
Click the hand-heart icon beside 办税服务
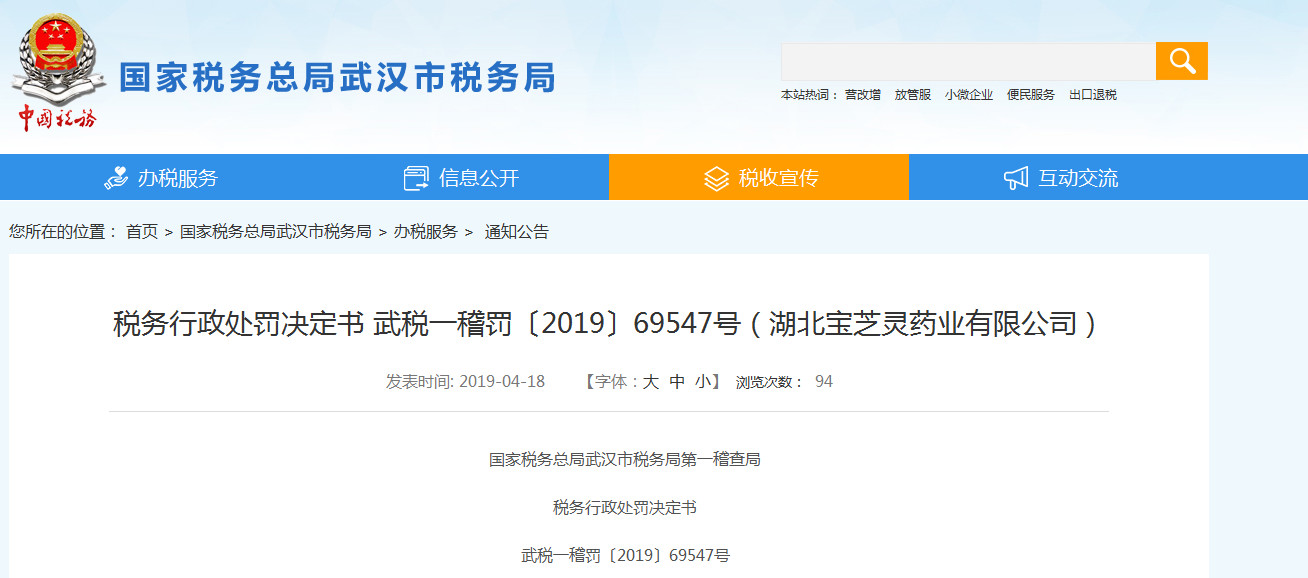116,178
